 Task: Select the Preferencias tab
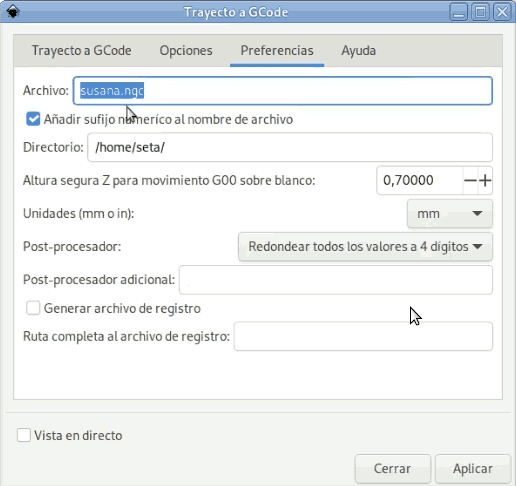tap(277, 51)
